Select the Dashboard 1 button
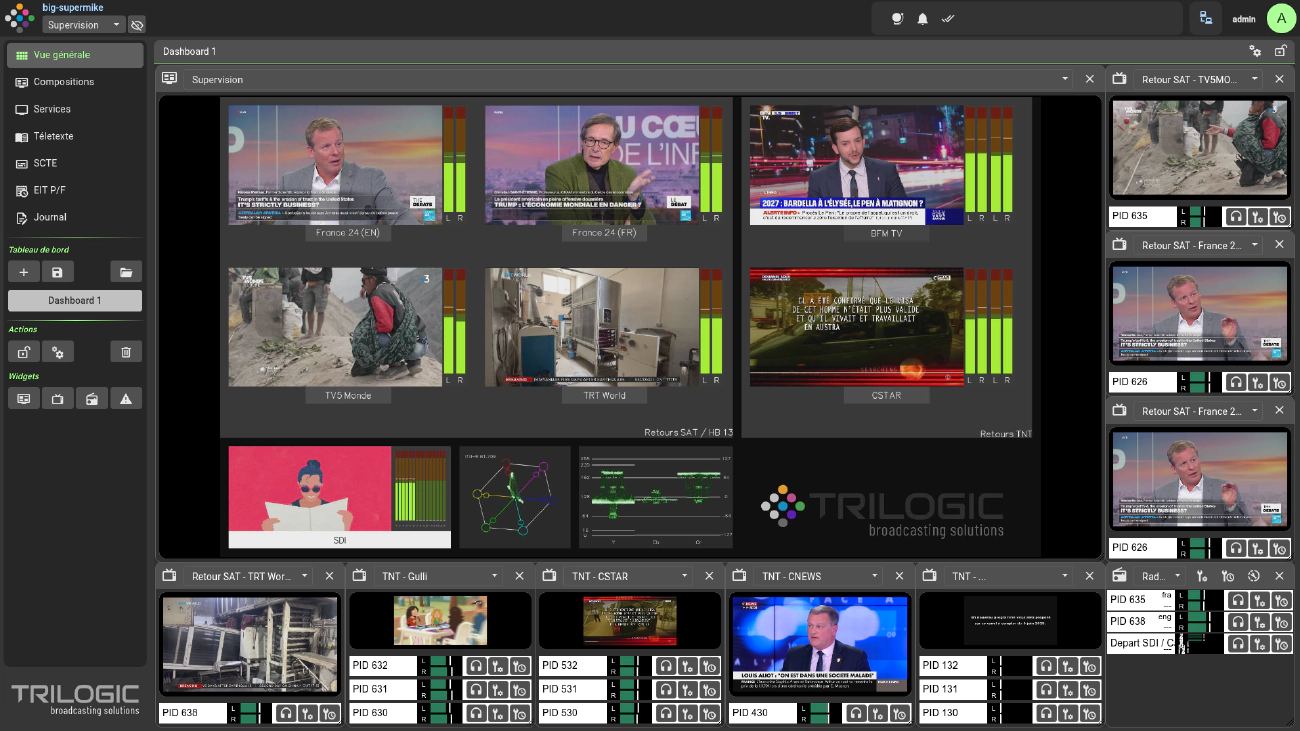 click(75, 300)
